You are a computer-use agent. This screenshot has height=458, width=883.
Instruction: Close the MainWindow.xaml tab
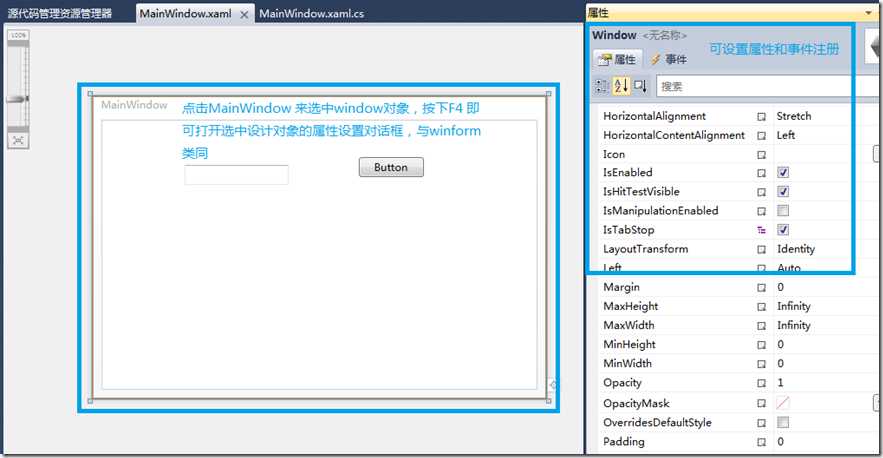point(244,15)
